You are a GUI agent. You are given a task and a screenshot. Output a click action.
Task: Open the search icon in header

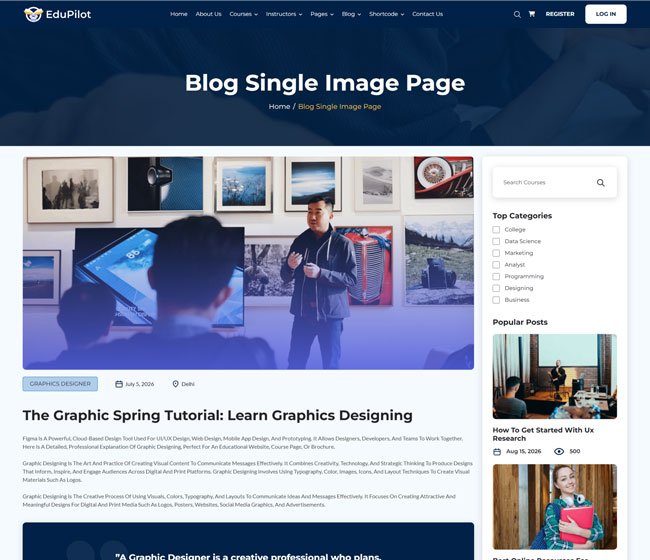pyautogui.click(x=517, y=15)
